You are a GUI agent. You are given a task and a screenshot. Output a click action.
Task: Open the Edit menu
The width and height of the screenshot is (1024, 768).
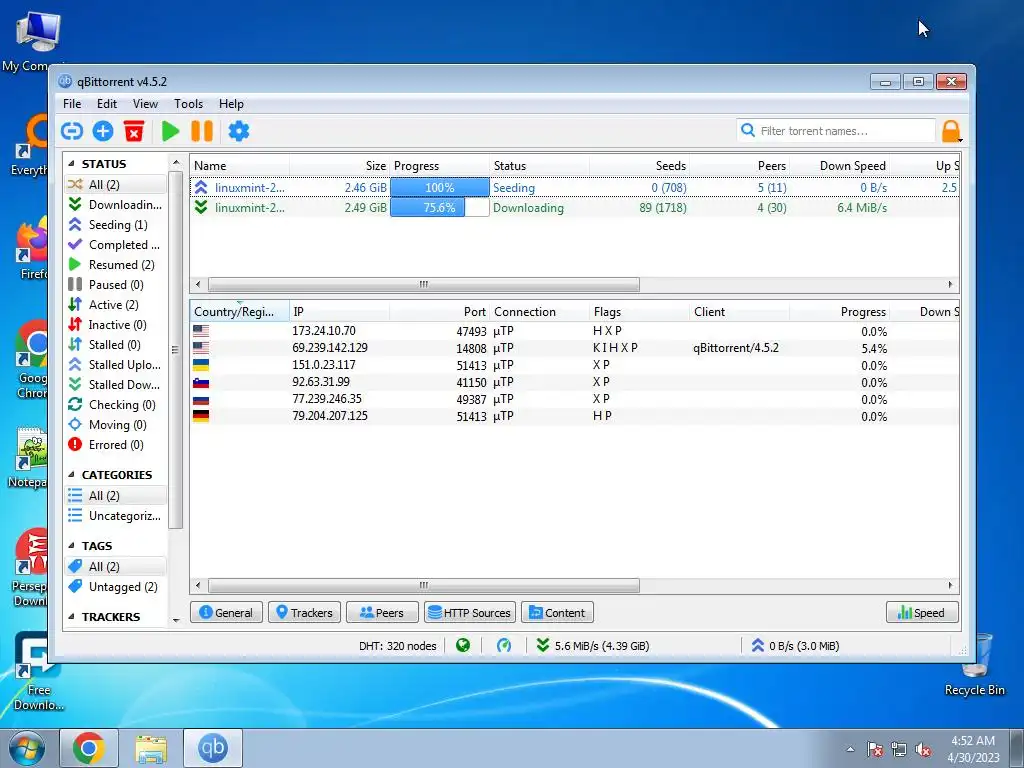[106, 104]
